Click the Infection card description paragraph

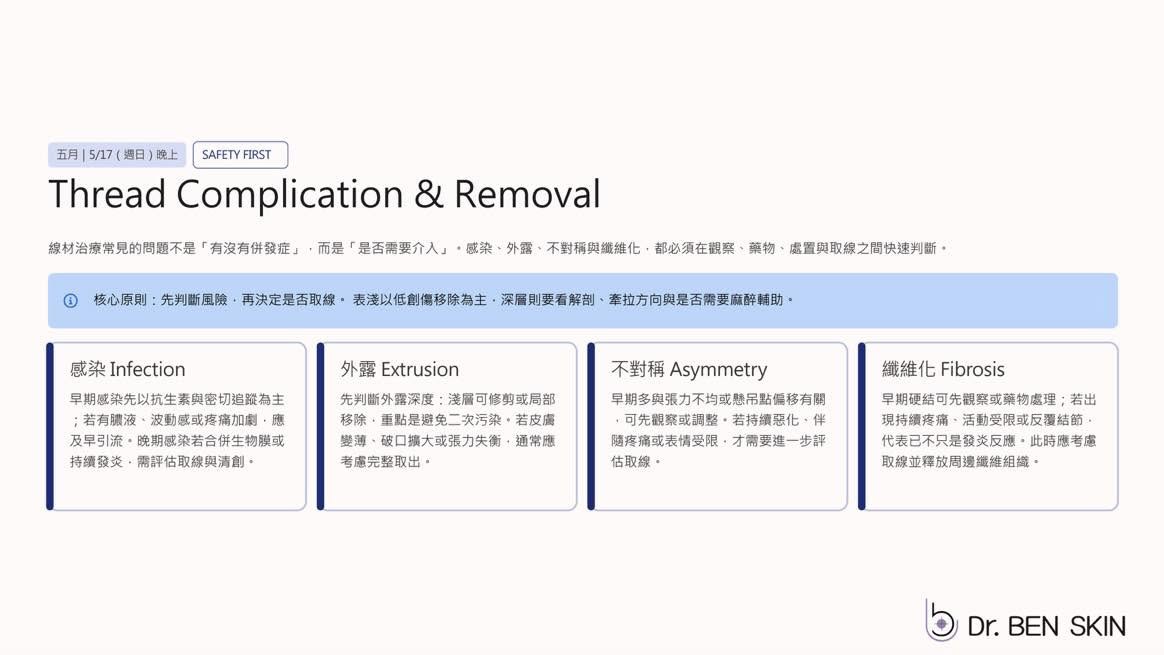[x=177, y=431]
